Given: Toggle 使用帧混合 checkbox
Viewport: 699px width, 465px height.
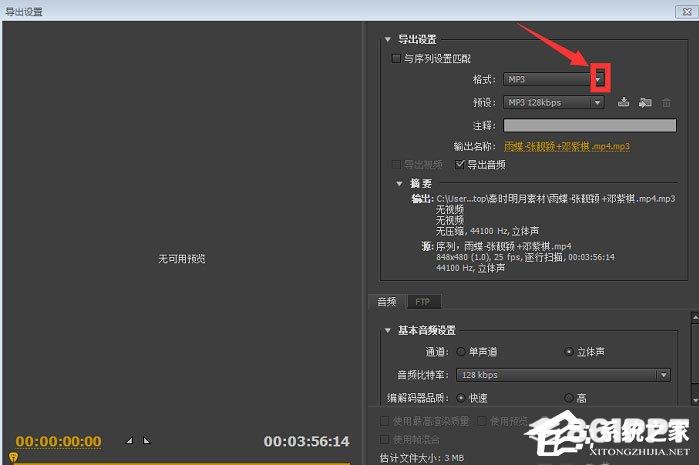Looking at the screenshot, I should [x=384, y=440].
